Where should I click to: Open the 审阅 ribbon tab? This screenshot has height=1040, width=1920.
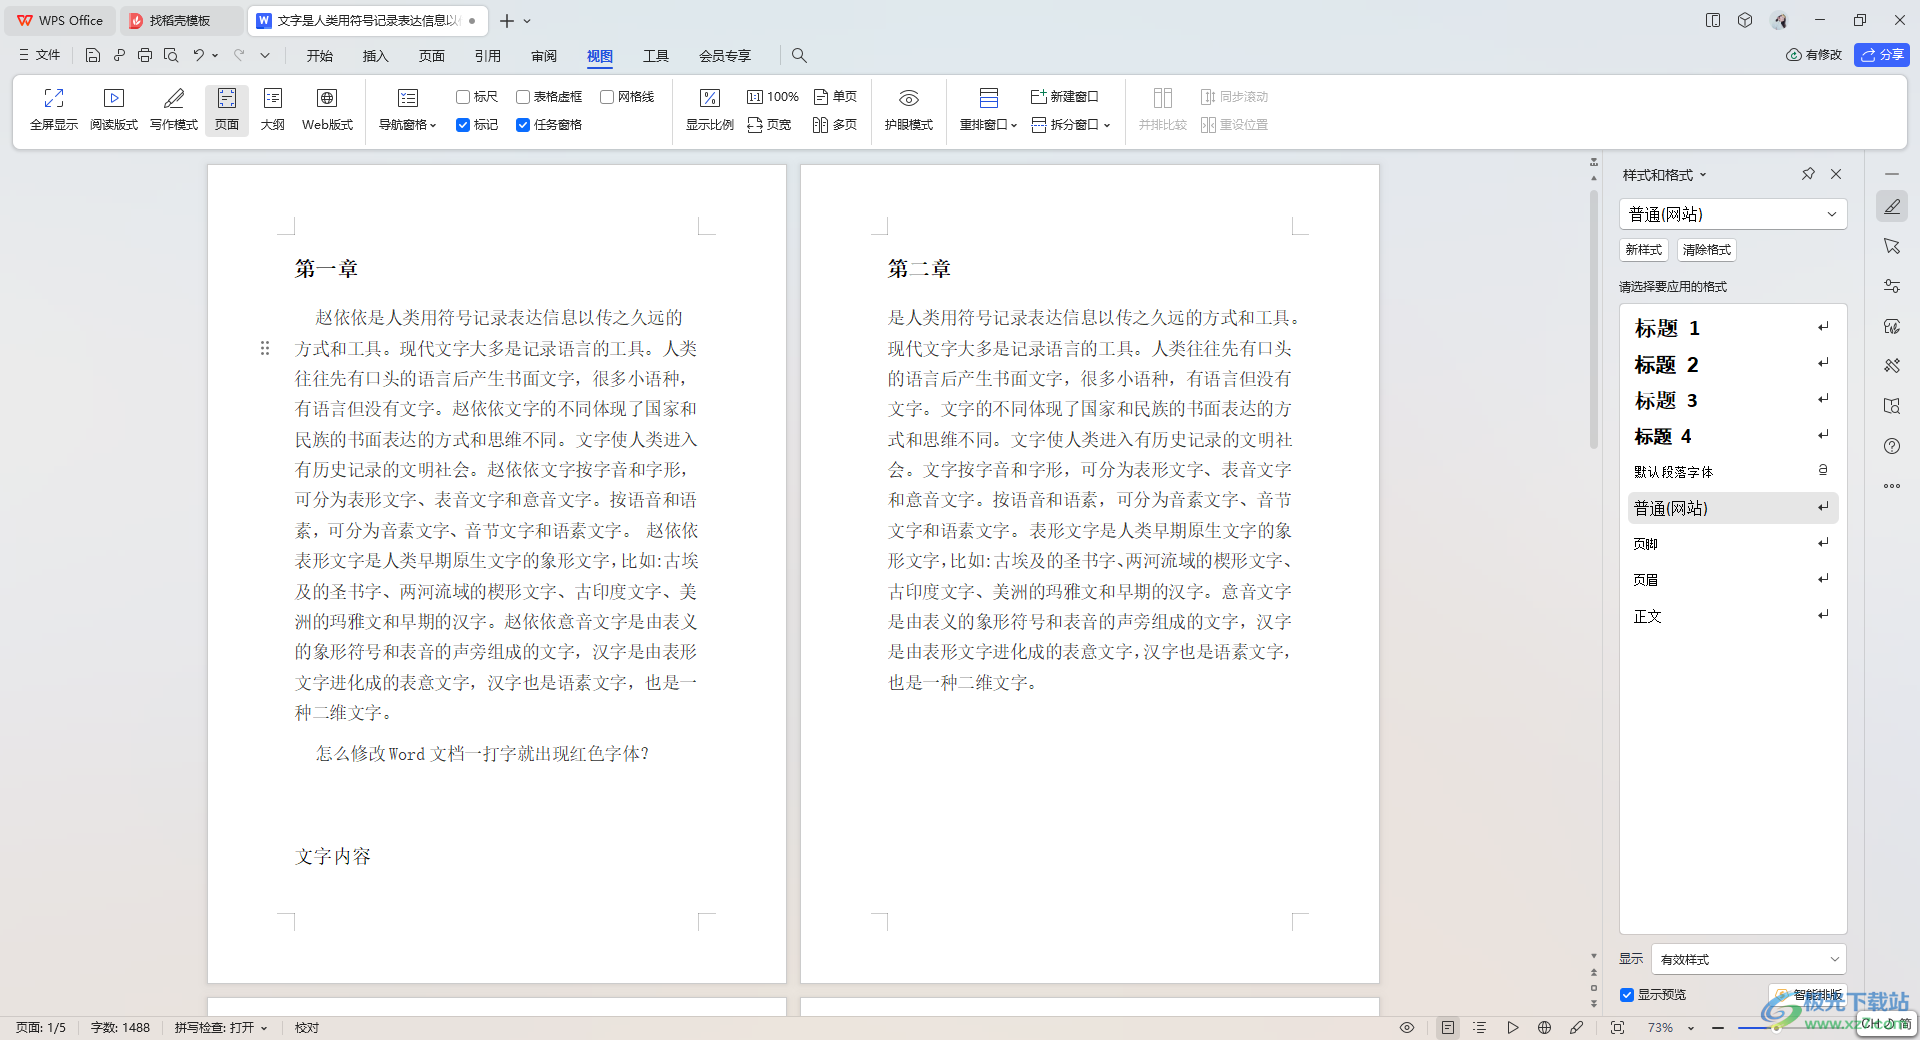pos(544,55)
